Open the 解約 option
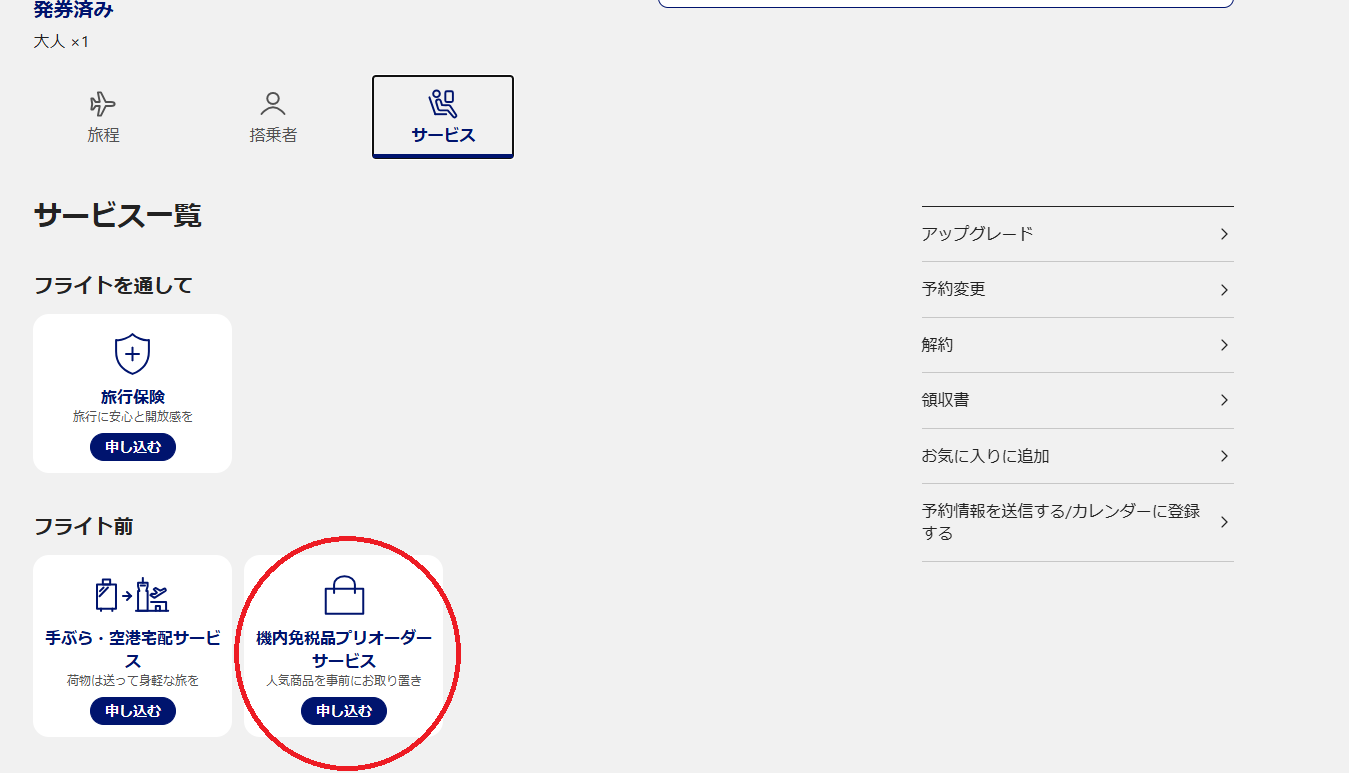Viewport: 1349px width, 773px height. coord(1077,345)
